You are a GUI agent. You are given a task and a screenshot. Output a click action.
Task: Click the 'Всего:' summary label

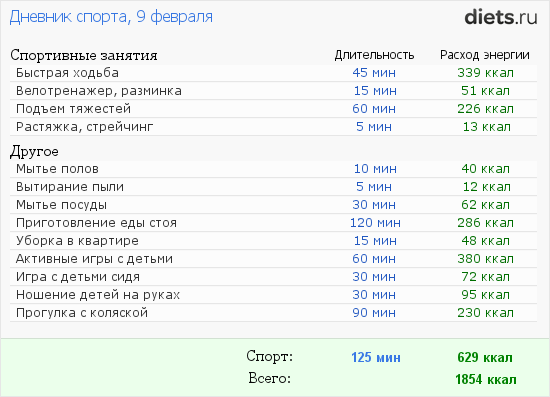pos(270,378)
